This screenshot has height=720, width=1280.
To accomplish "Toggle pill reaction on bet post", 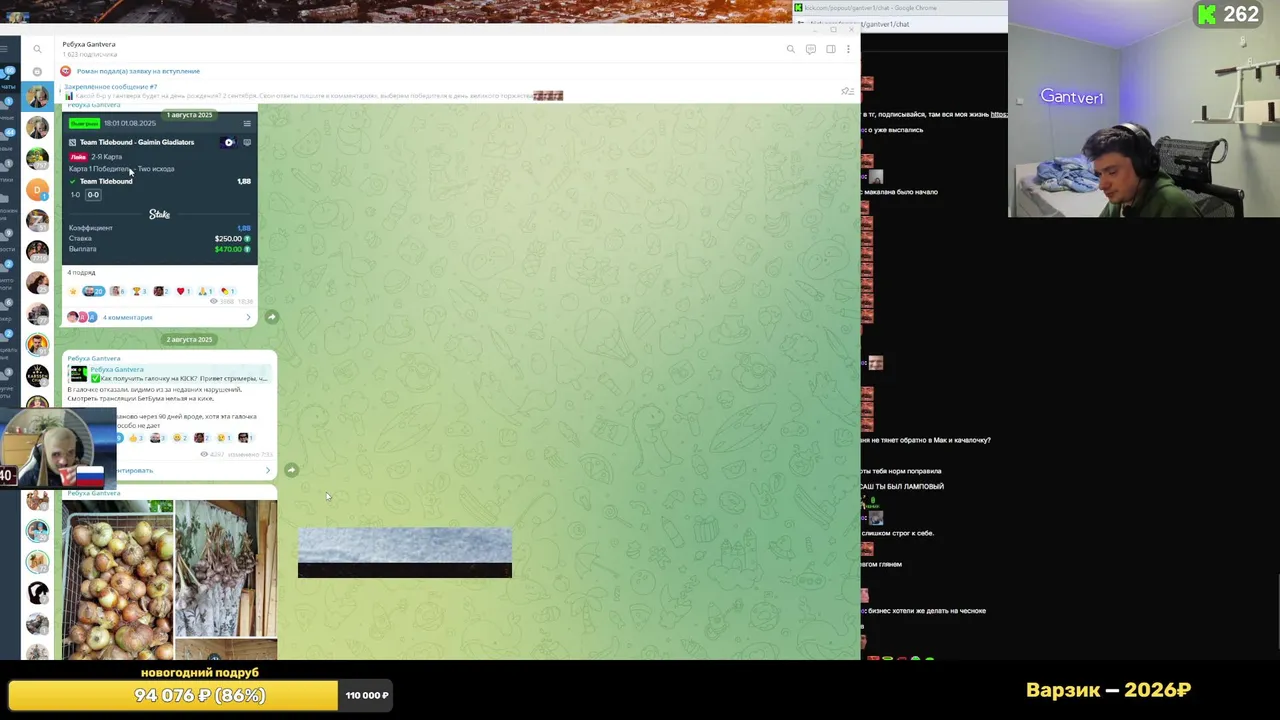I will 227,291.
